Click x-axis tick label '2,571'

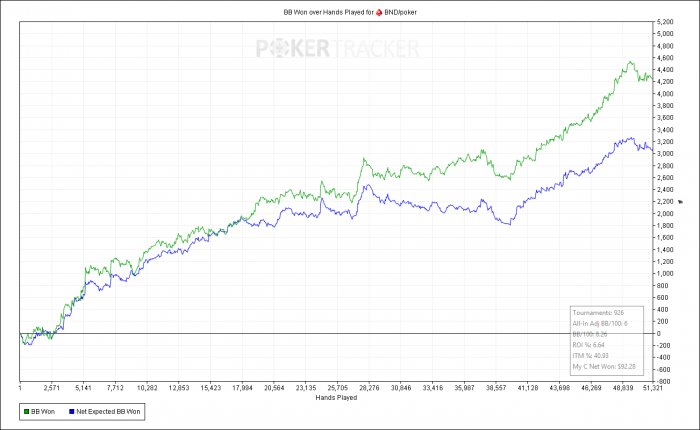click(x=52, y=388)
